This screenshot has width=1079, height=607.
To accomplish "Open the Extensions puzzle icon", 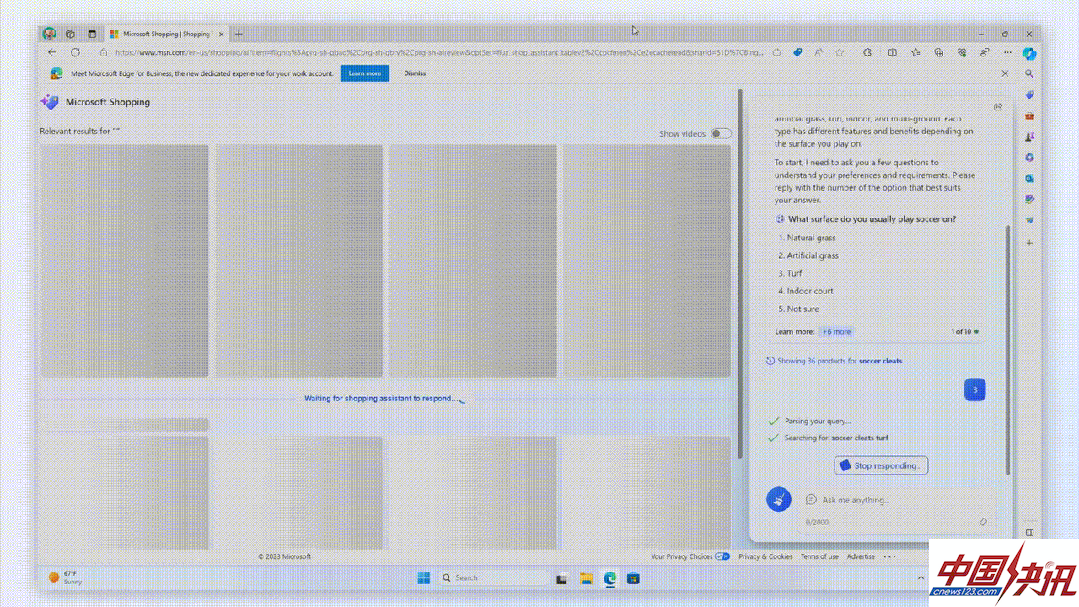I will (x=867, y=52).
